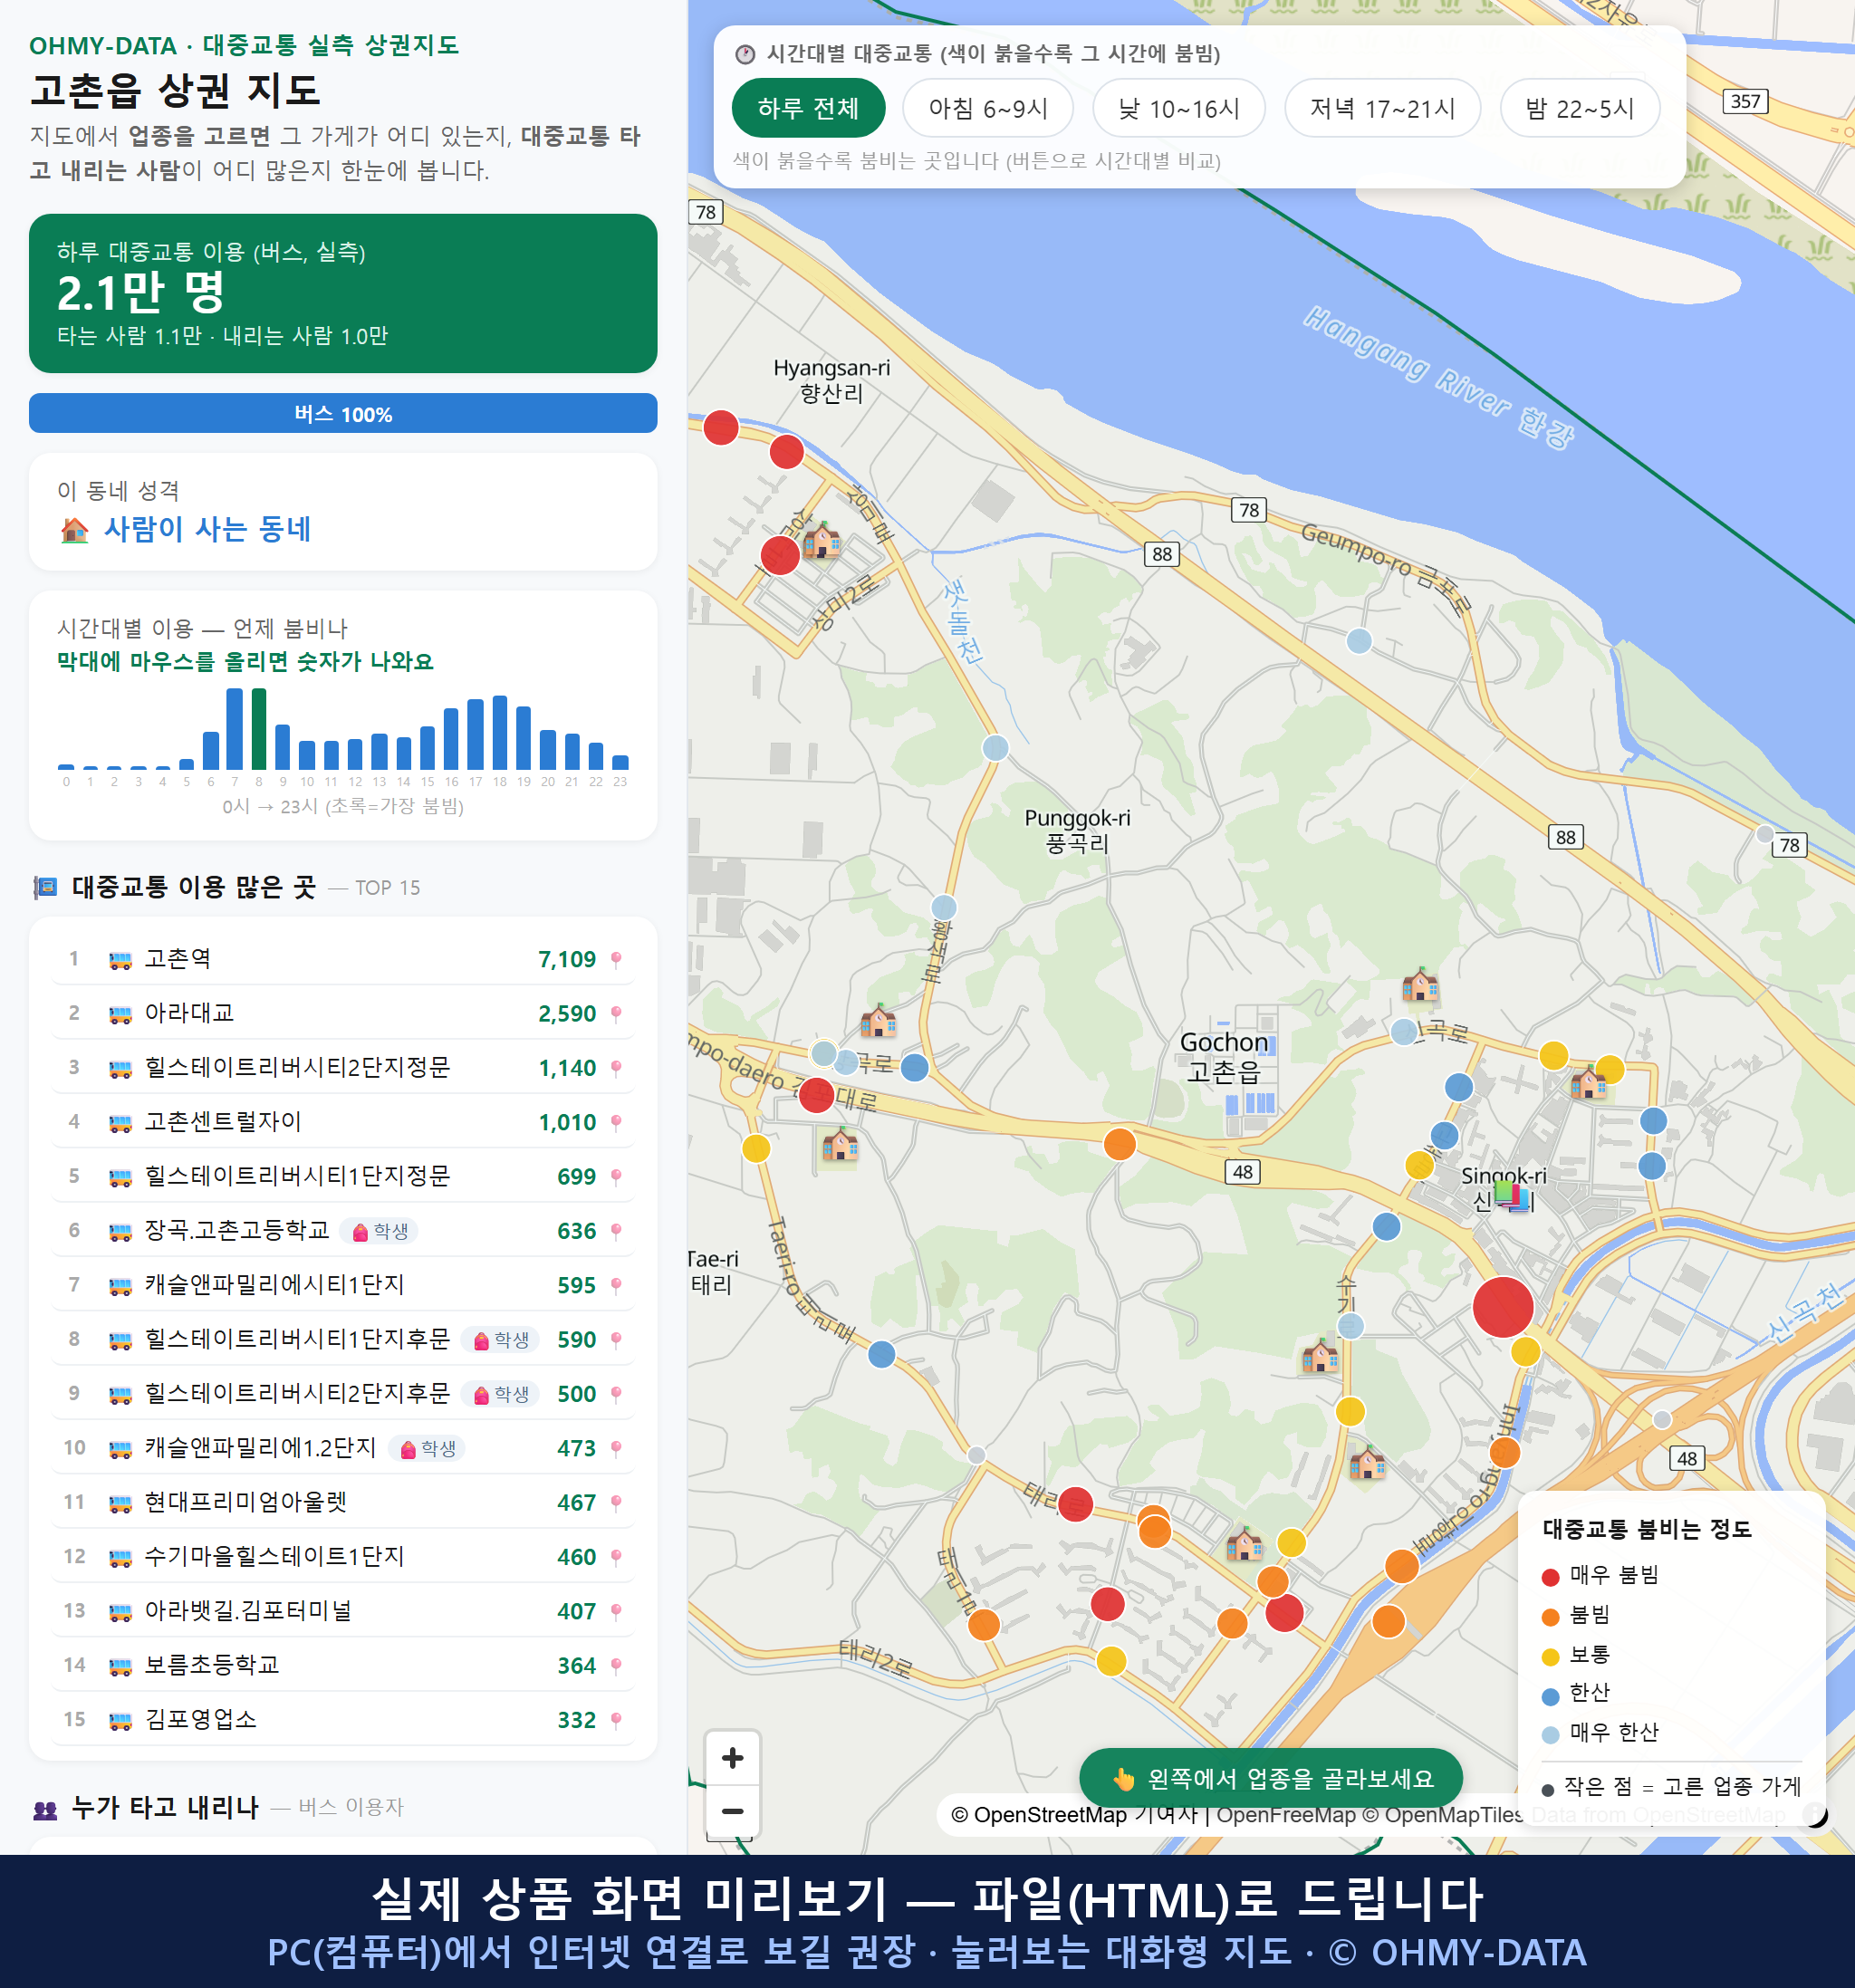
Task: Click orange marker on road 48
Action: tap(1119, 1143)
